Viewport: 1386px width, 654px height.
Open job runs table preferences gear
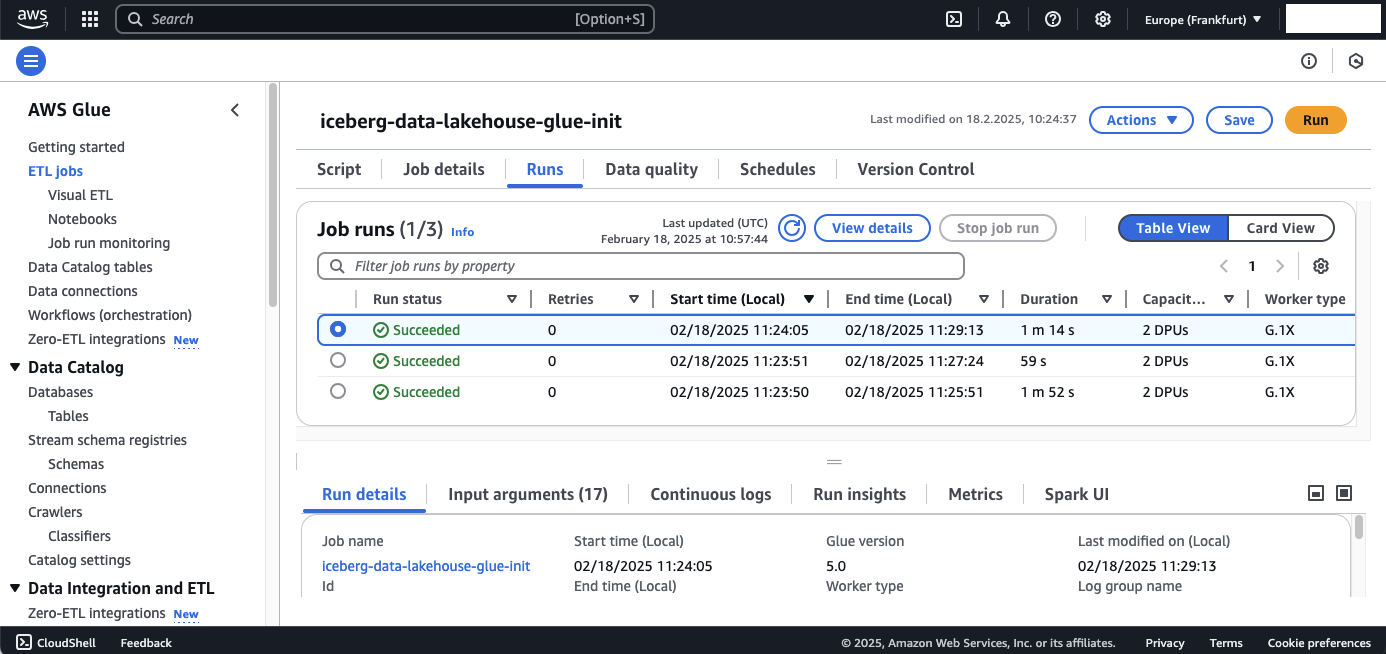pyautogui.click(x=1321, y=266)
